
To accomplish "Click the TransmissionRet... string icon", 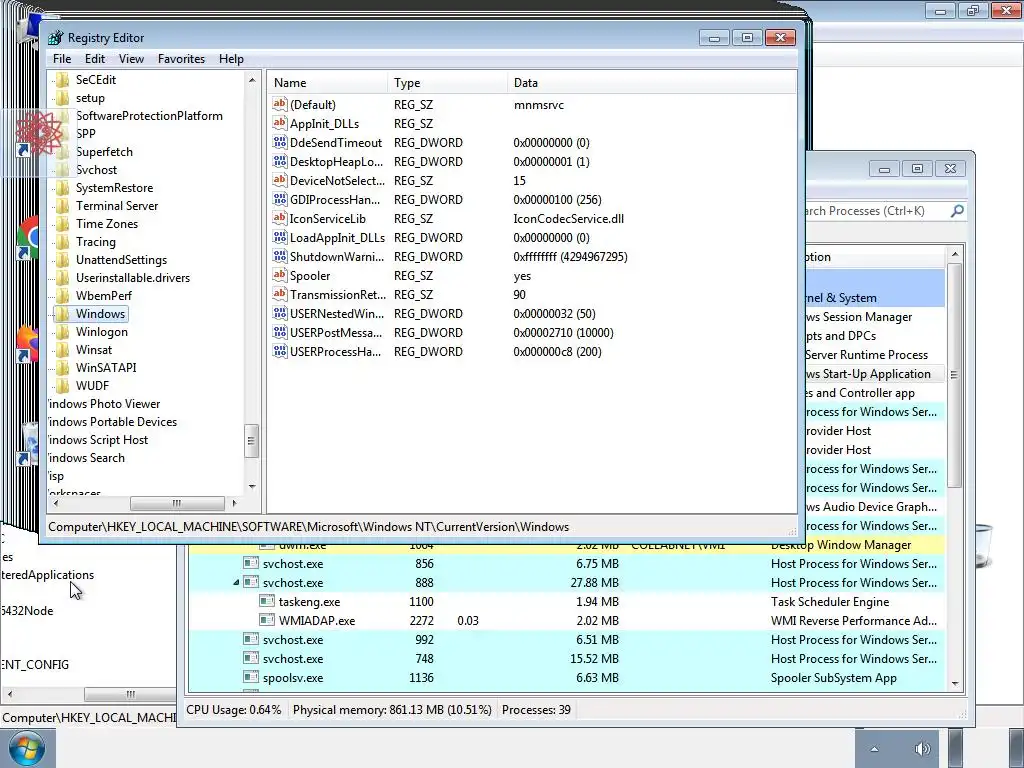I will click(280, 293).
